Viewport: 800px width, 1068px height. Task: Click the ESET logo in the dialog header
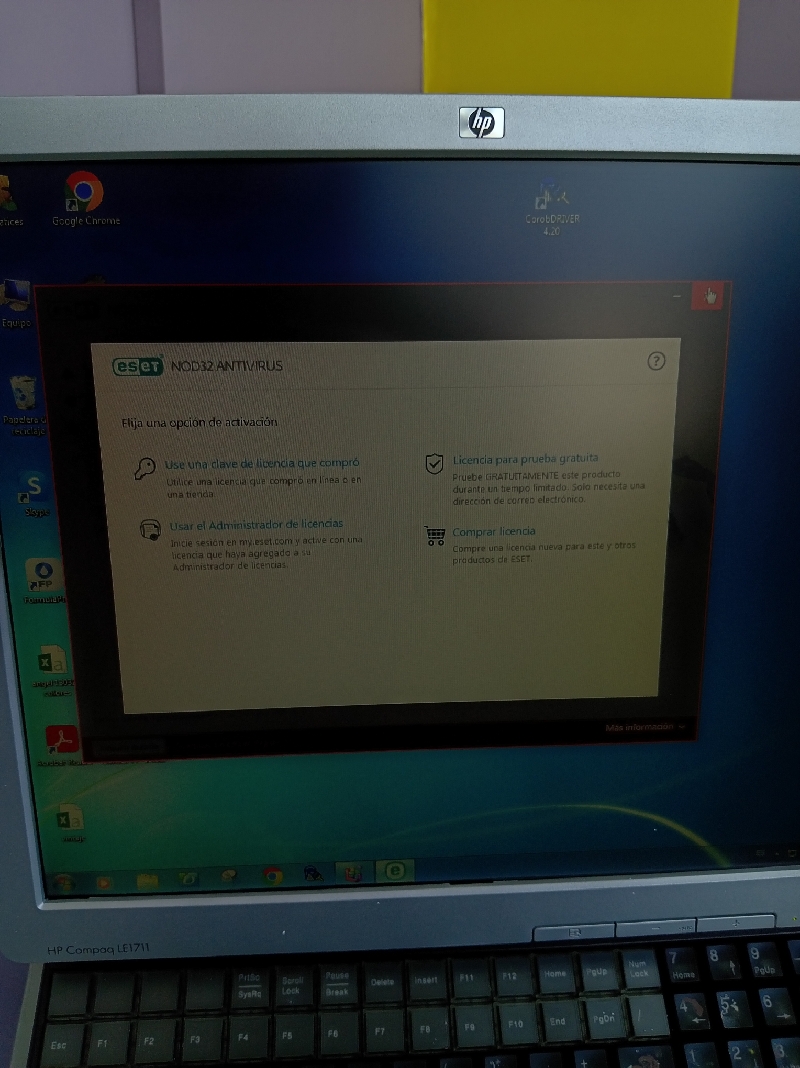[x=138, y=366]
